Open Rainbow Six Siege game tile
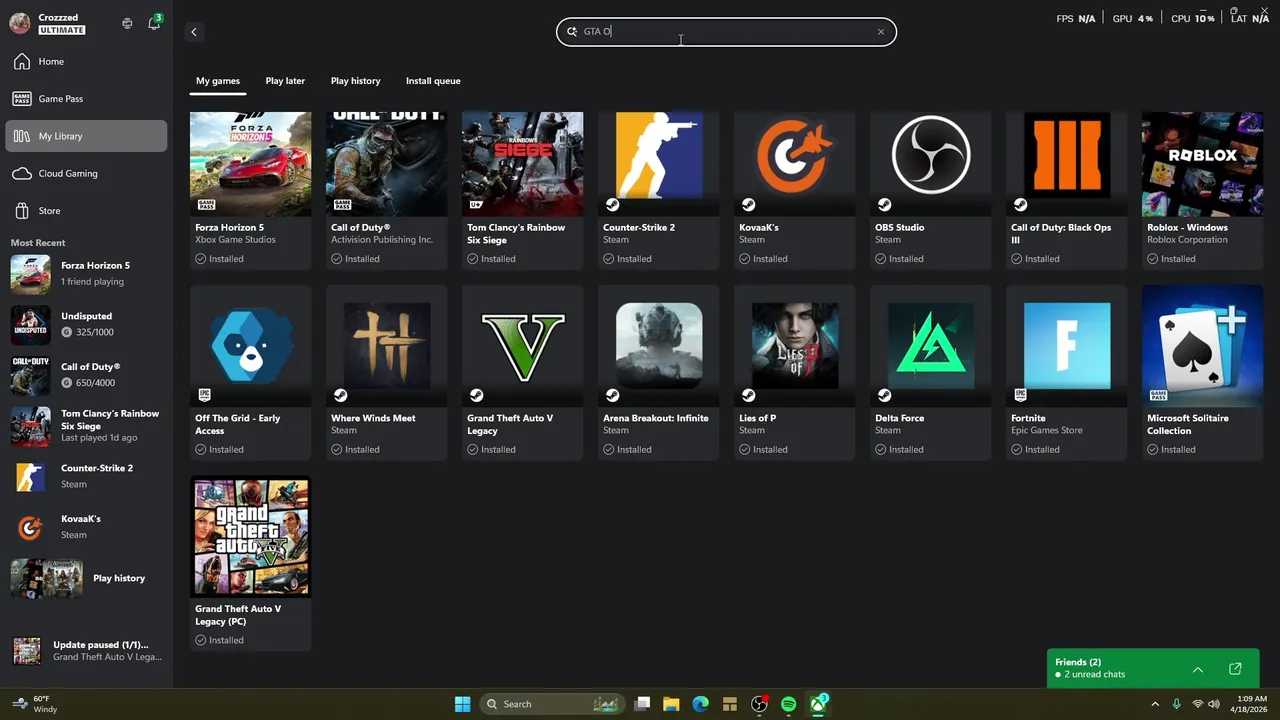 522,190
